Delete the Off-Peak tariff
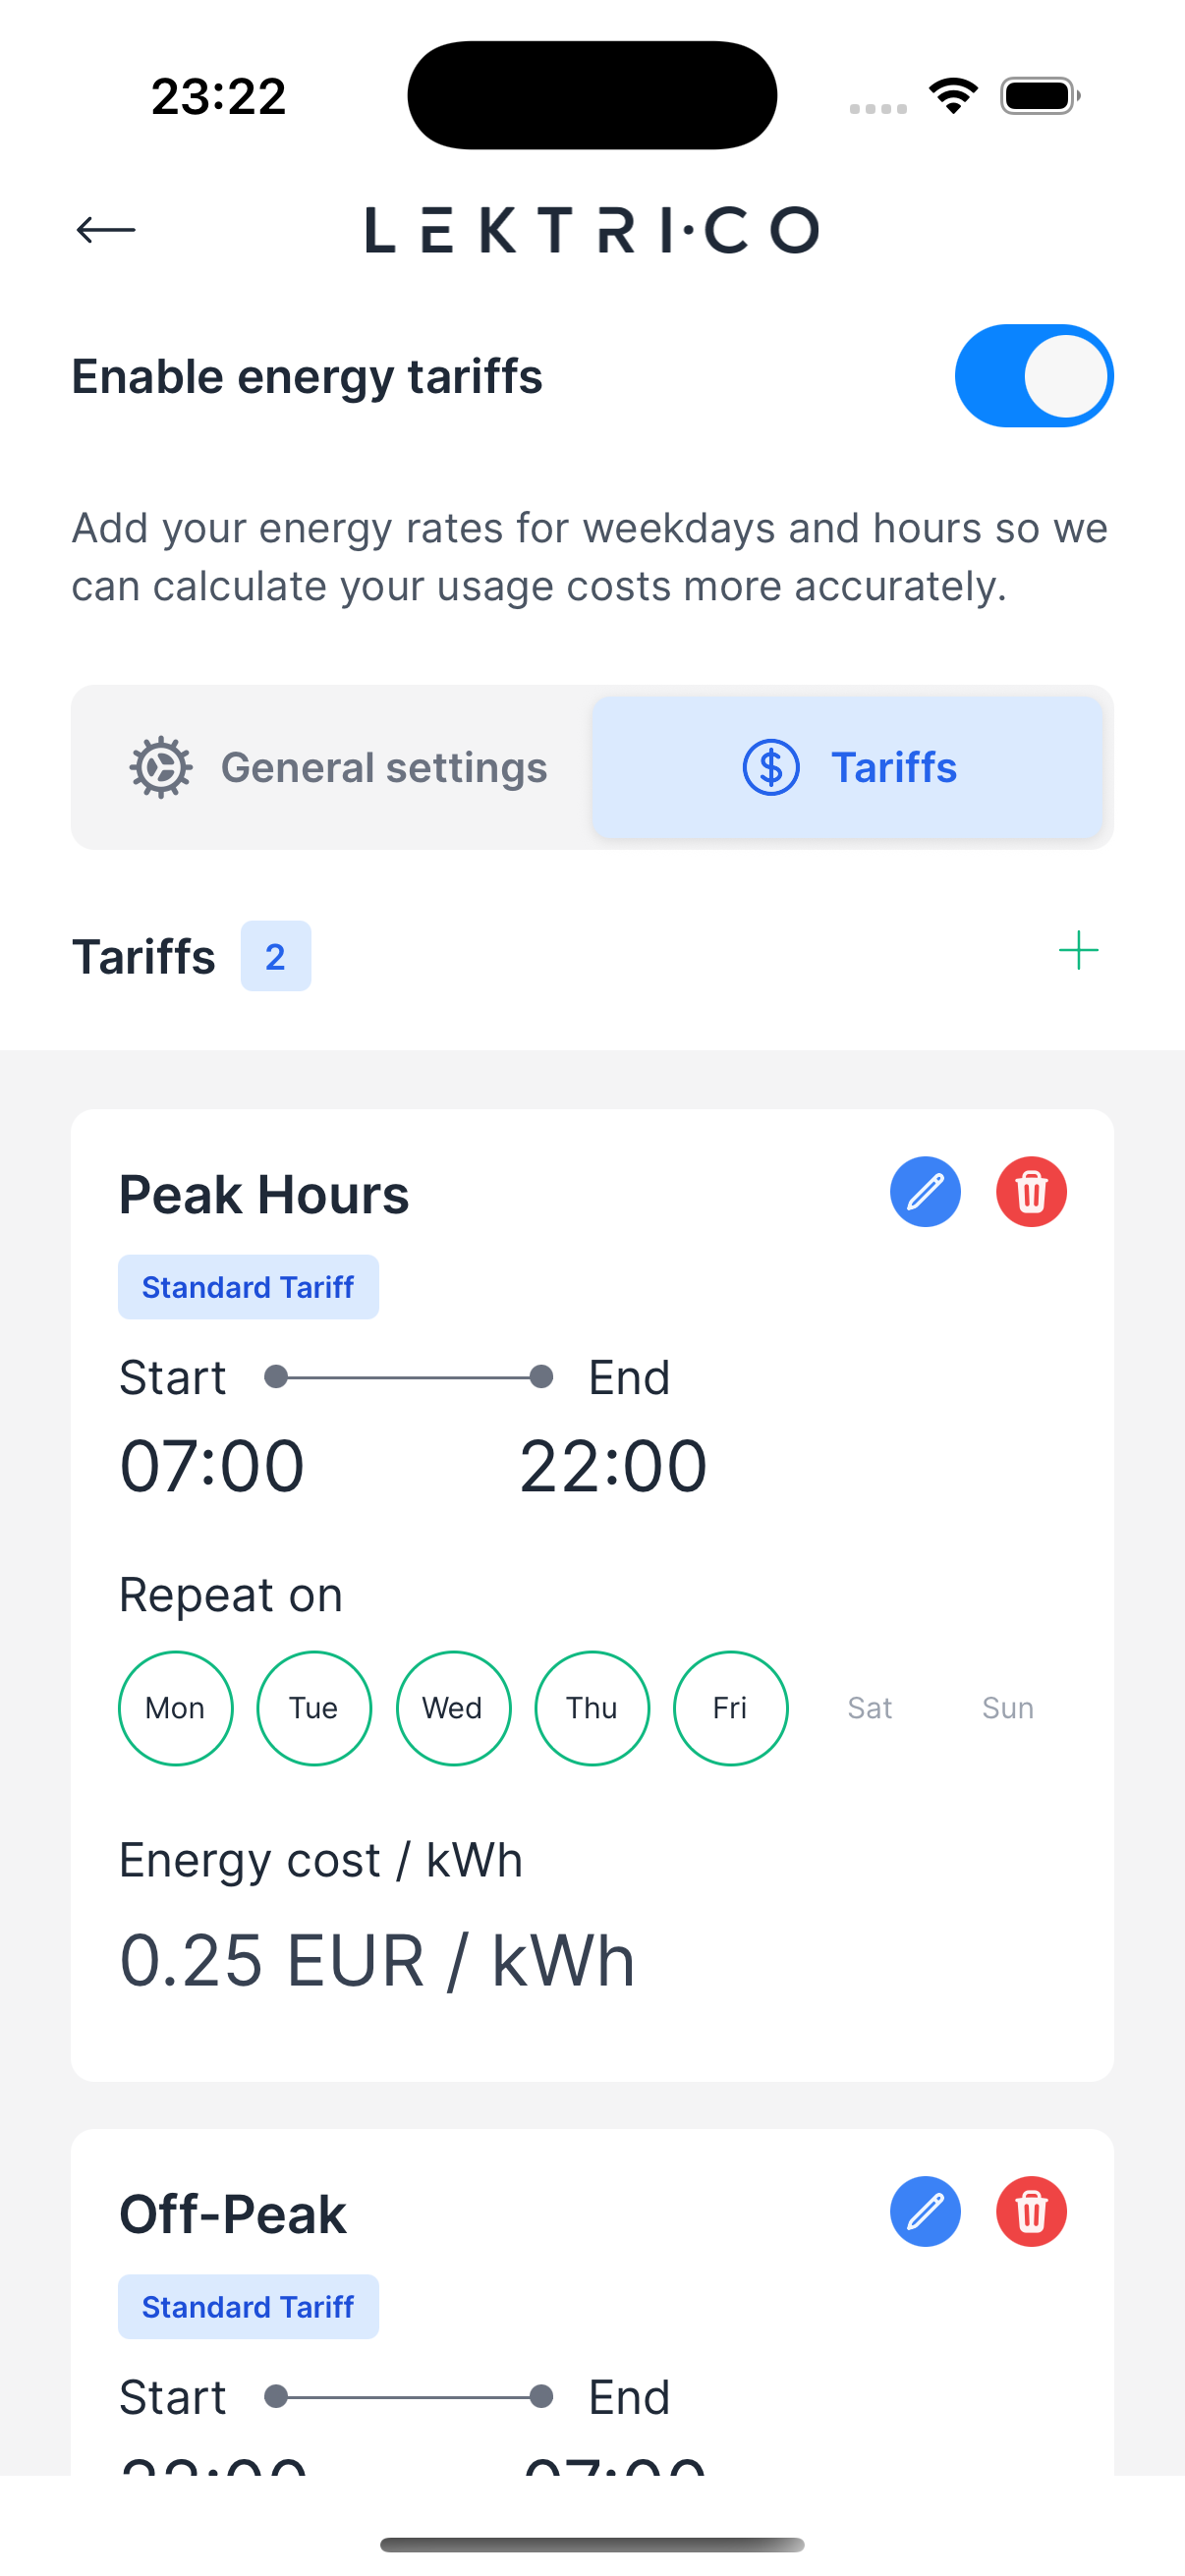The height and width of the screenshot is (2576, 1185). tap(1031, 2211)
